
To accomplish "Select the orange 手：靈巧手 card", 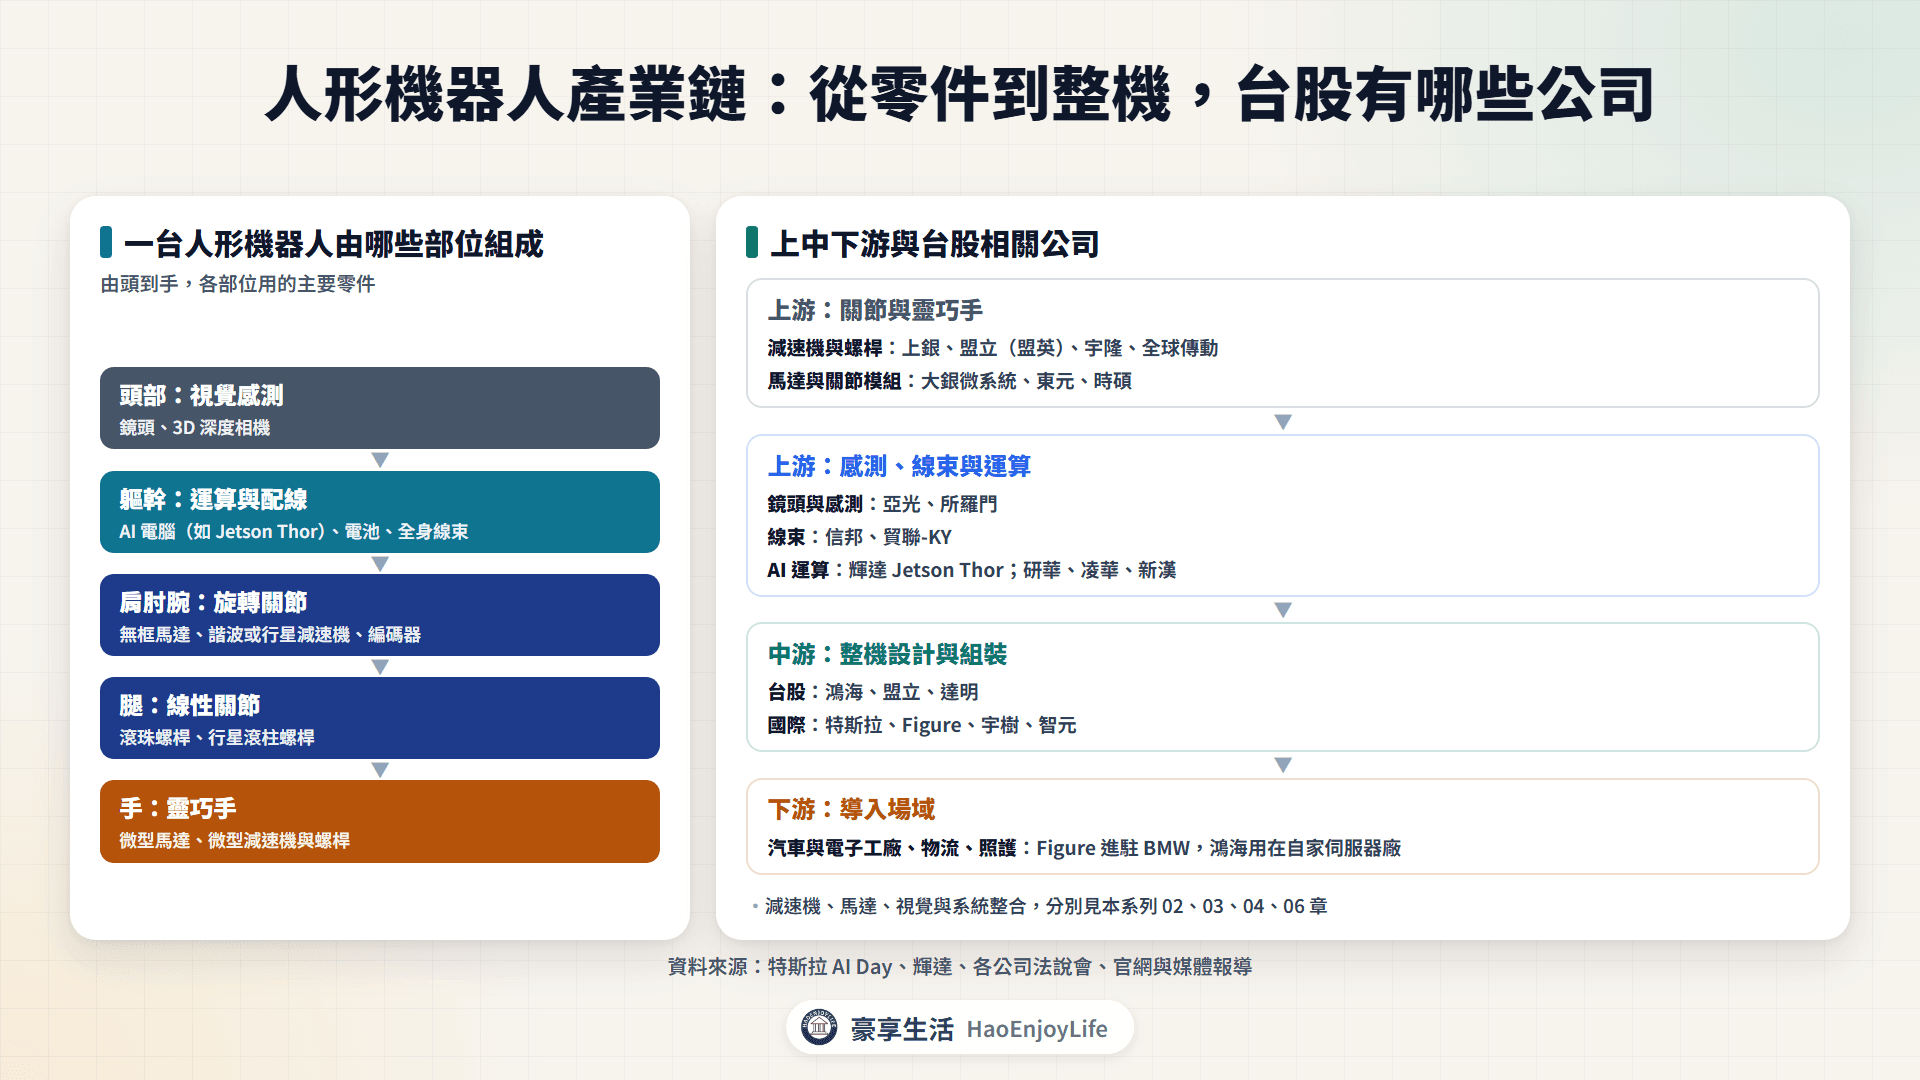I will pos(380,821).
